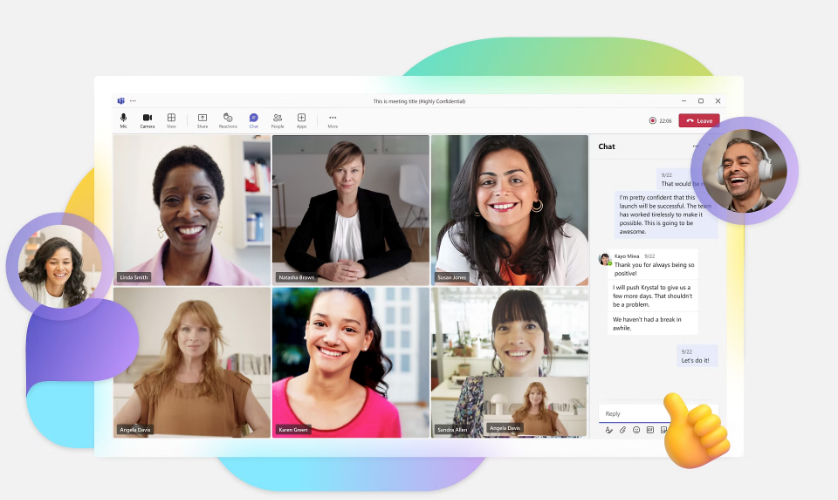Click Kayo Miwa's avatar in chat

pyautogui.click(x=604, y=259)
